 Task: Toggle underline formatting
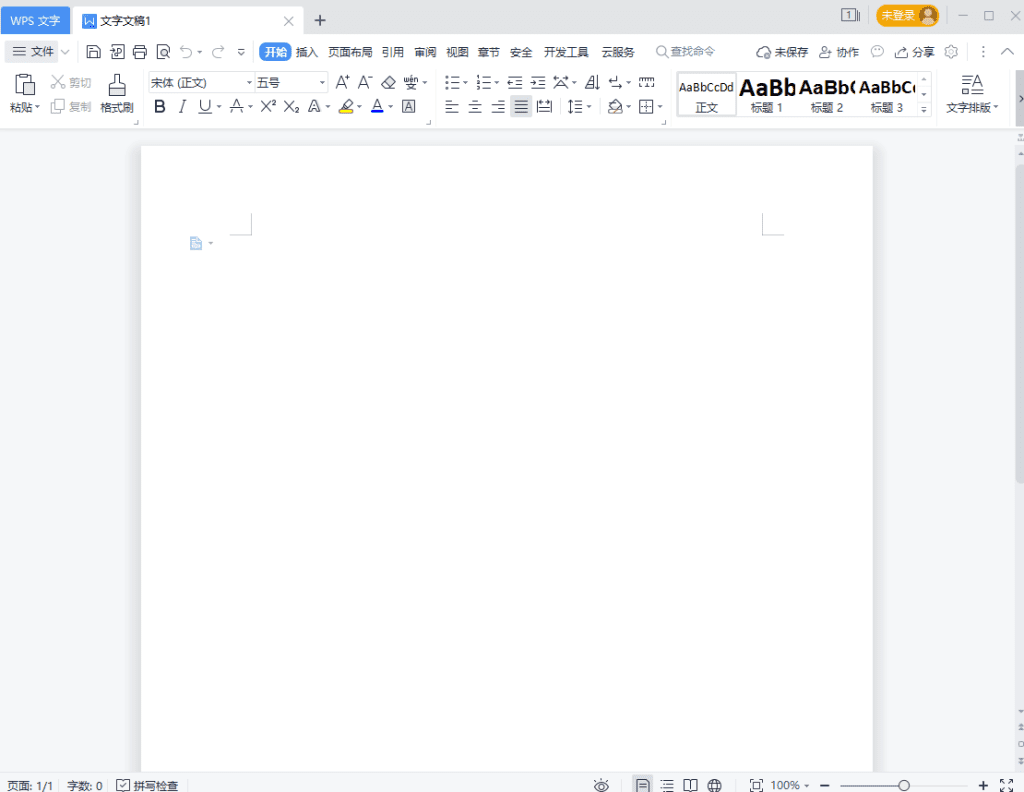[x=204, y=106]
